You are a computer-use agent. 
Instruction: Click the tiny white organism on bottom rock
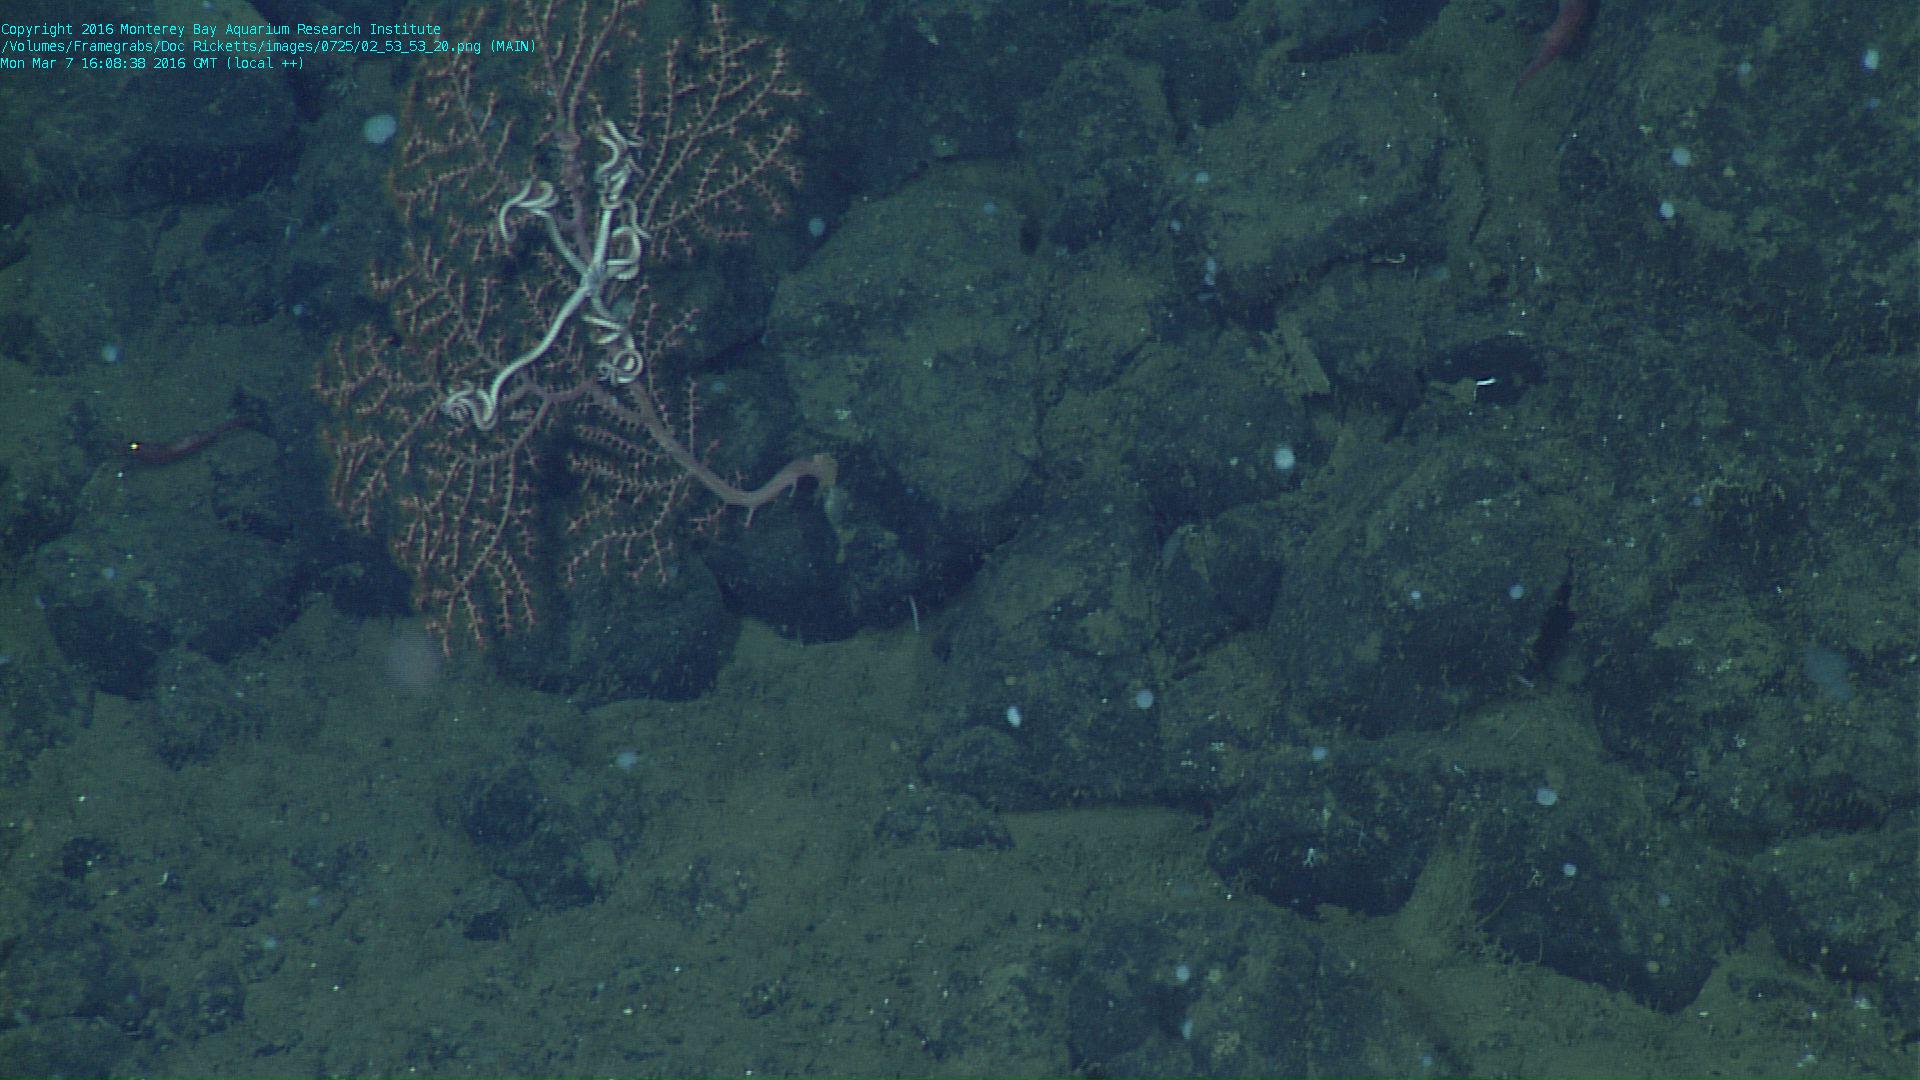tap(1309, 856)
